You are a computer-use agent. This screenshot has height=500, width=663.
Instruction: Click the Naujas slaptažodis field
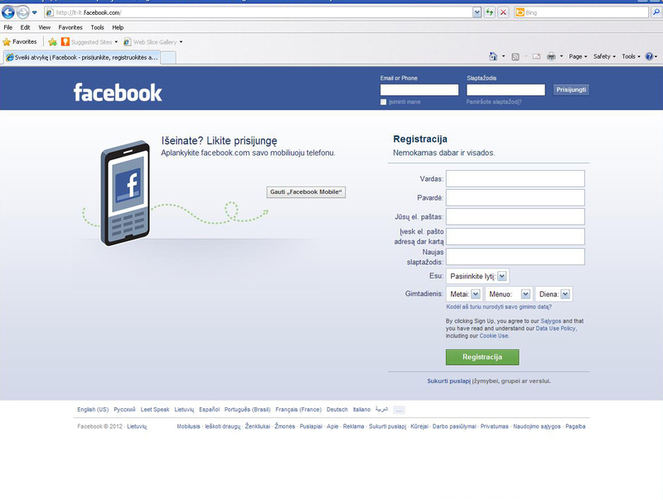point(515,257)
